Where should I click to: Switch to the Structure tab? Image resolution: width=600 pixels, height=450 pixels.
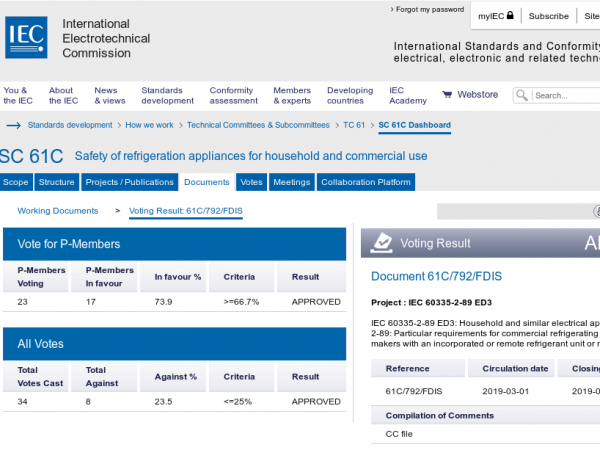(x=57, y=182)
